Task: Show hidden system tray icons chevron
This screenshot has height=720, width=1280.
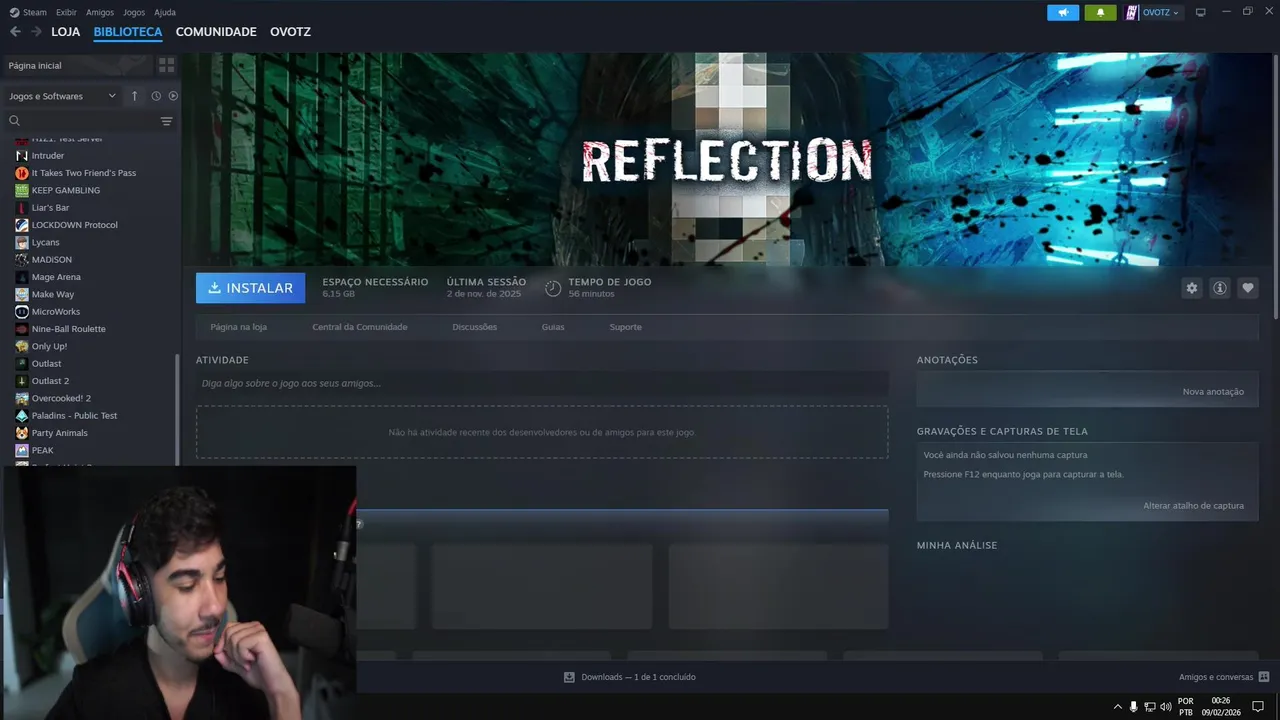Action: pyautogui.click(x=1118, y=707)
